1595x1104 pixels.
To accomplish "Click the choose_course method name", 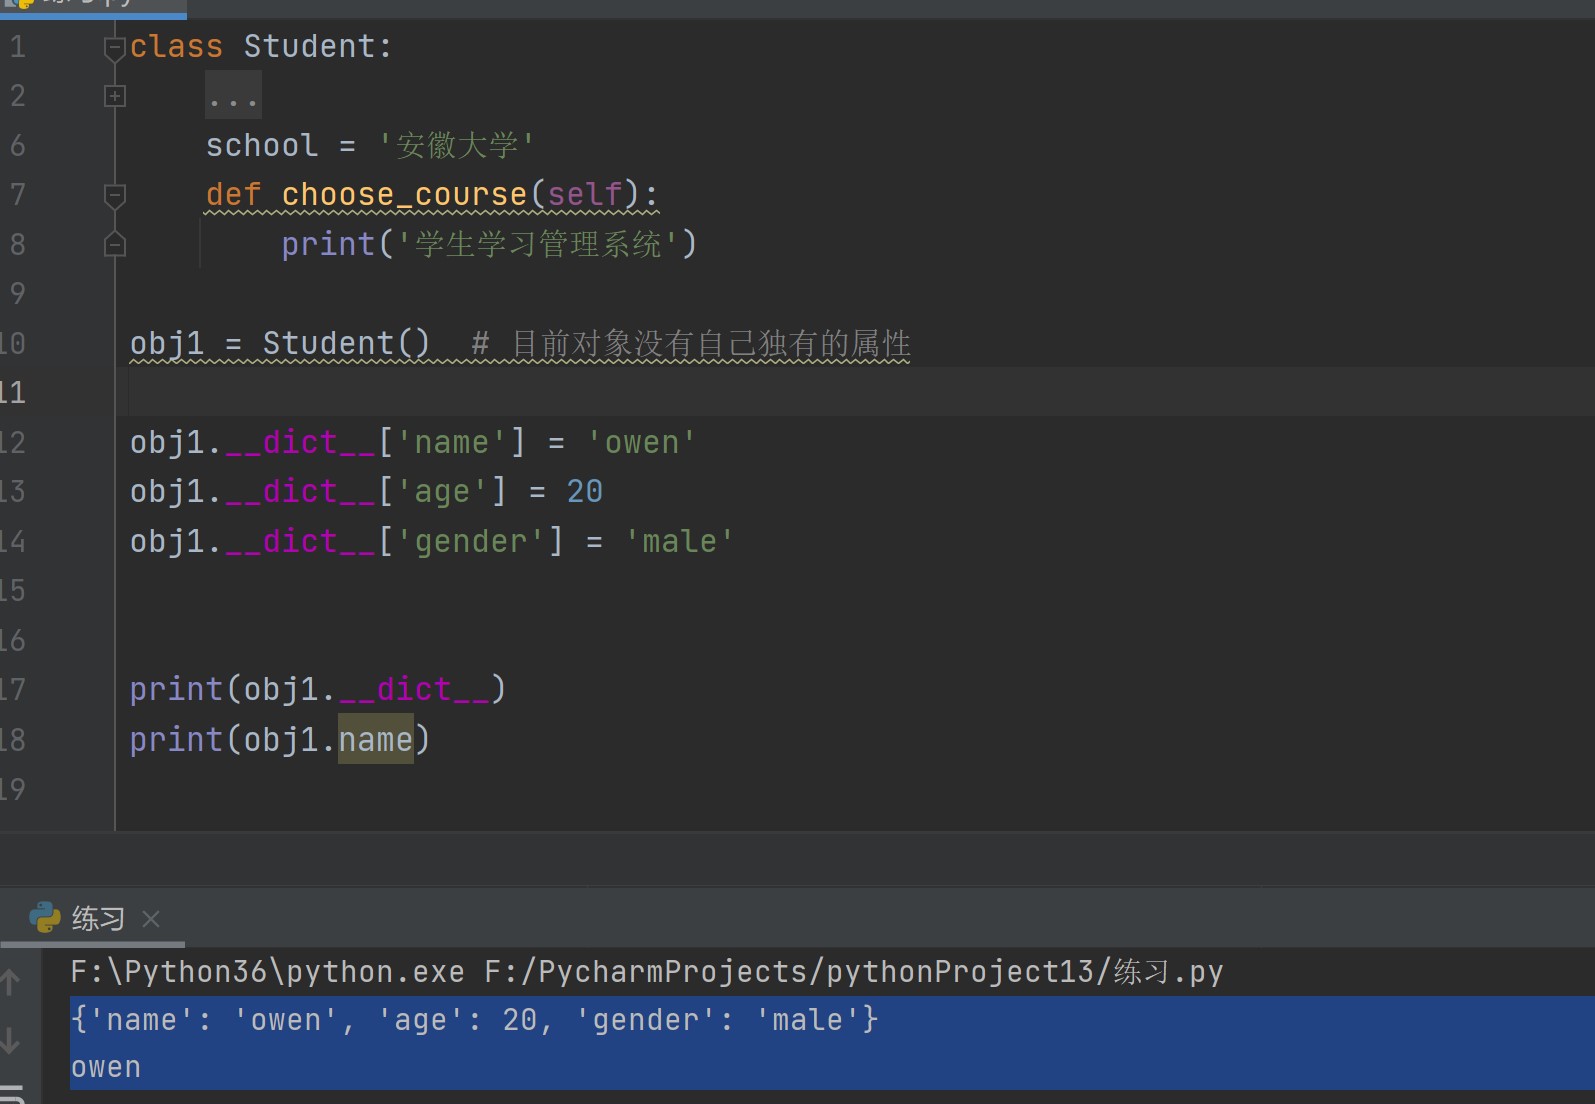I will coord(403,195).
